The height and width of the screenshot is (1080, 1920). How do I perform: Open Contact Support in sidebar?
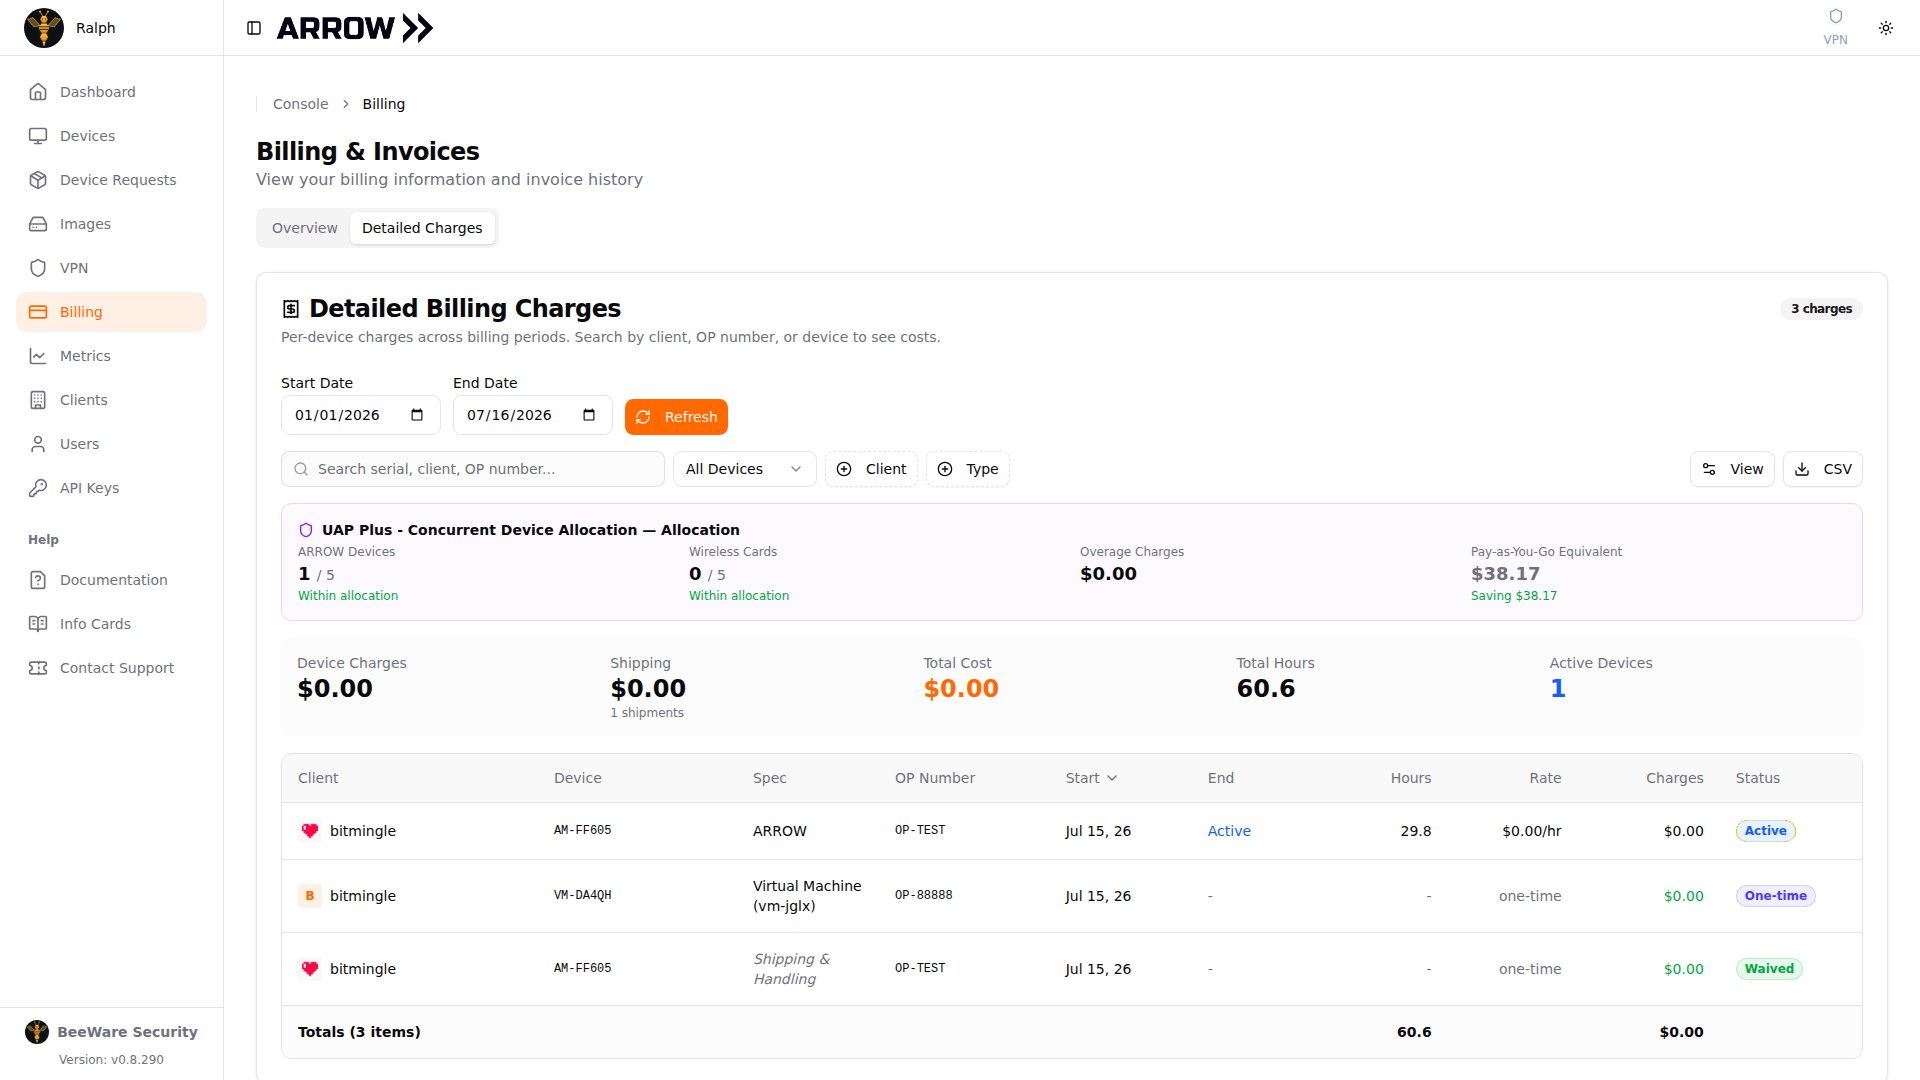[111, 668]
